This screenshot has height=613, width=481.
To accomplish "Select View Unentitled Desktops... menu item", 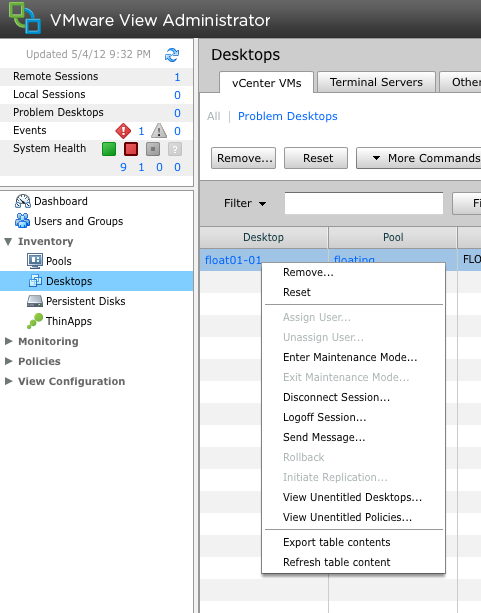I will (352, 497).
